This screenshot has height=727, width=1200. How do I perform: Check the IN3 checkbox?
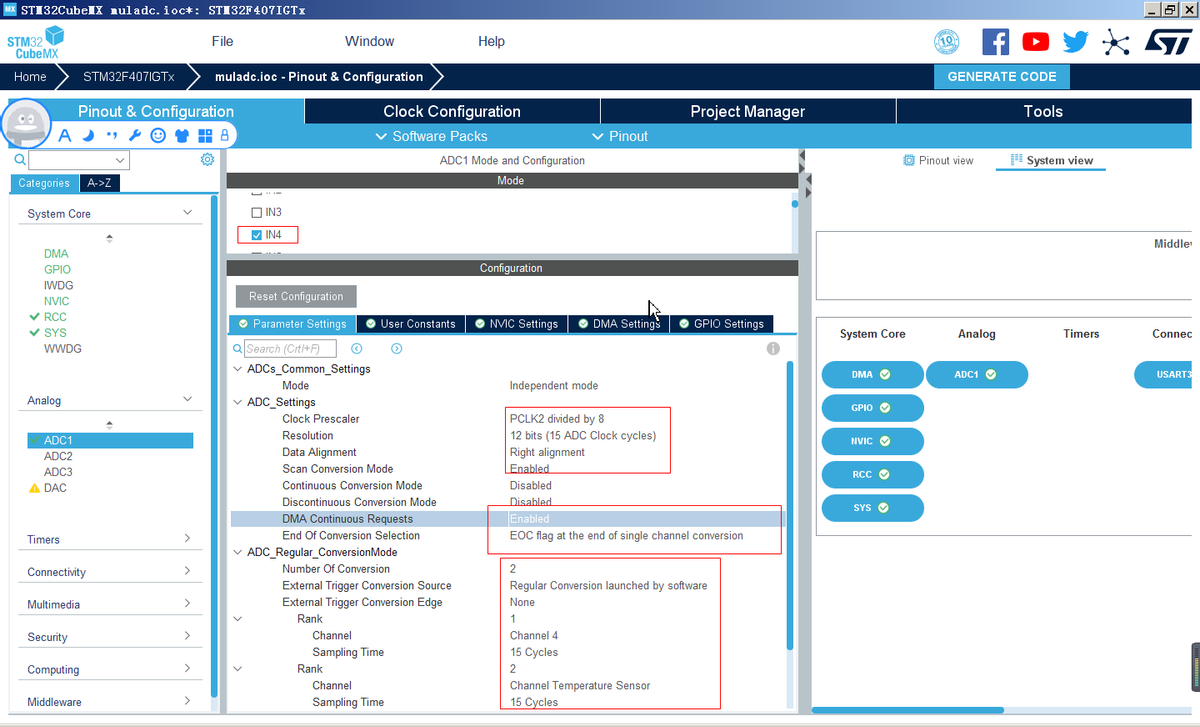257,213
